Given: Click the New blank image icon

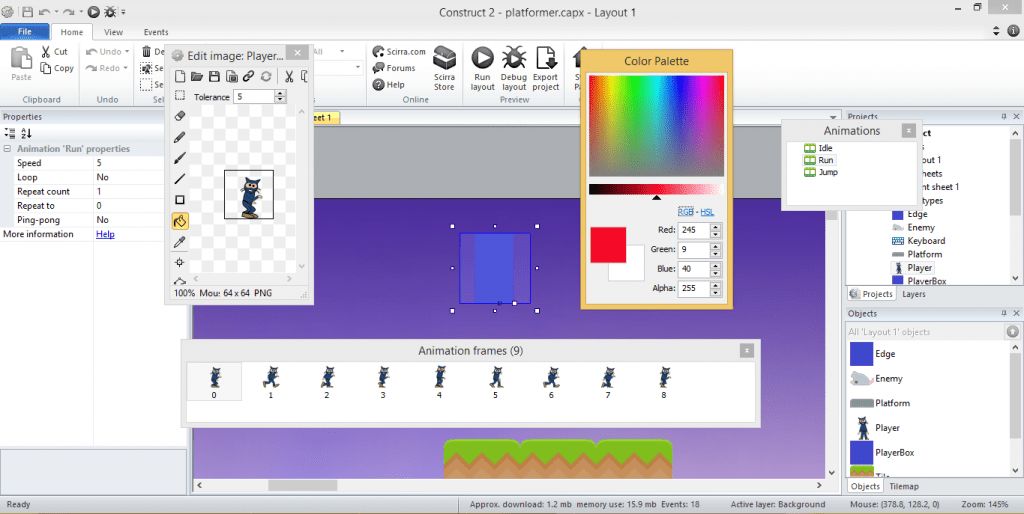Looking at the screenshot, I should tap(180, 76).
